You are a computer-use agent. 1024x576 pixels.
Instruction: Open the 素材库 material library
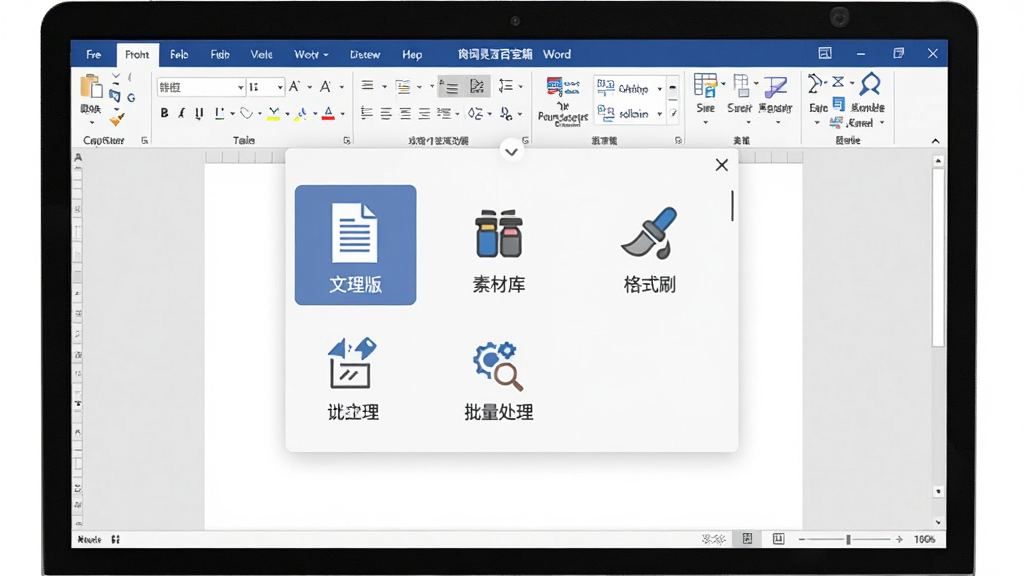coord(499,251)
